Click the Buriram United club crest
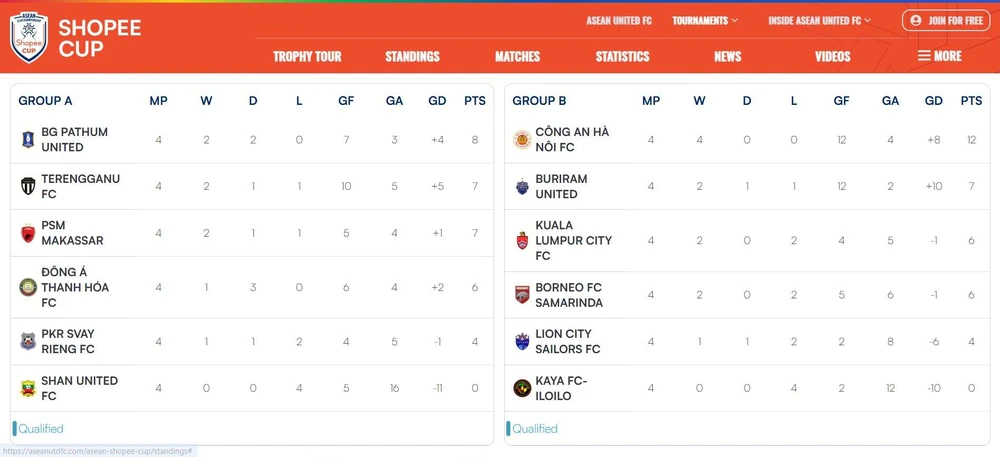Viewport: 1000px width, 457px height. [x=522, y=187]
